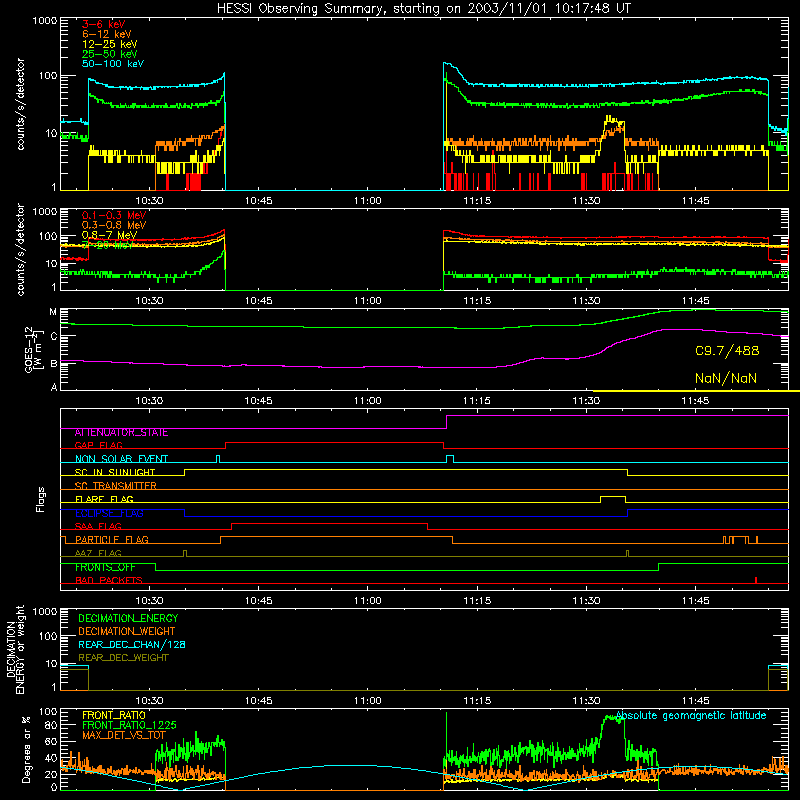
Task: Click the 0.8-7 MeV legend entry
Action: (x=109, y=235)
